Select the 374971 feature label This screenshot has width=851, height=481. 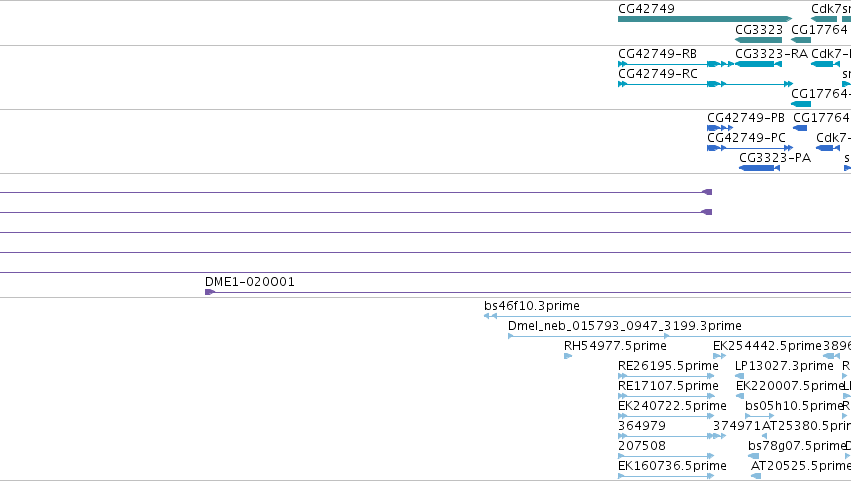tap(737, 426)
